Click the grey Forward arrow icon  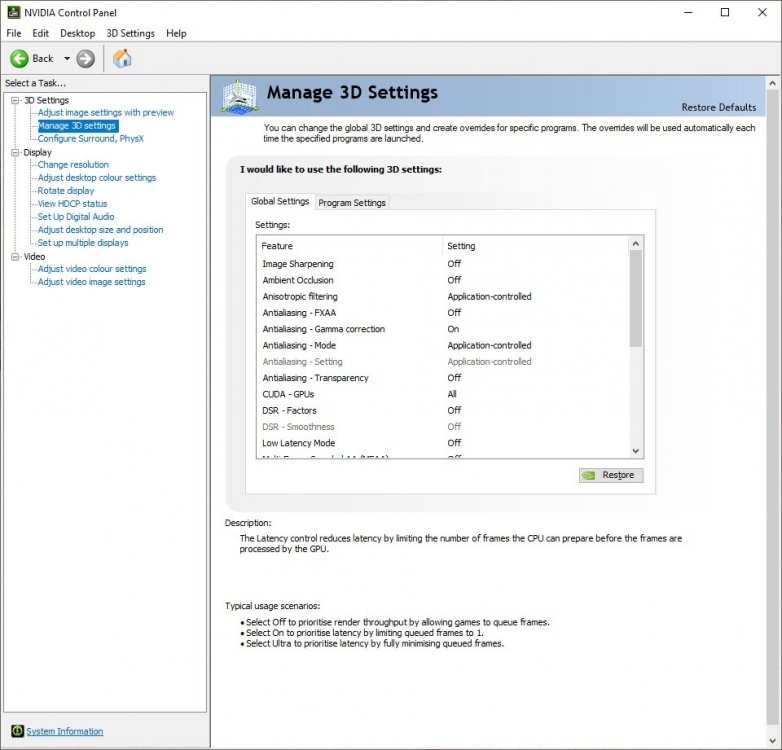coord(86,59)
